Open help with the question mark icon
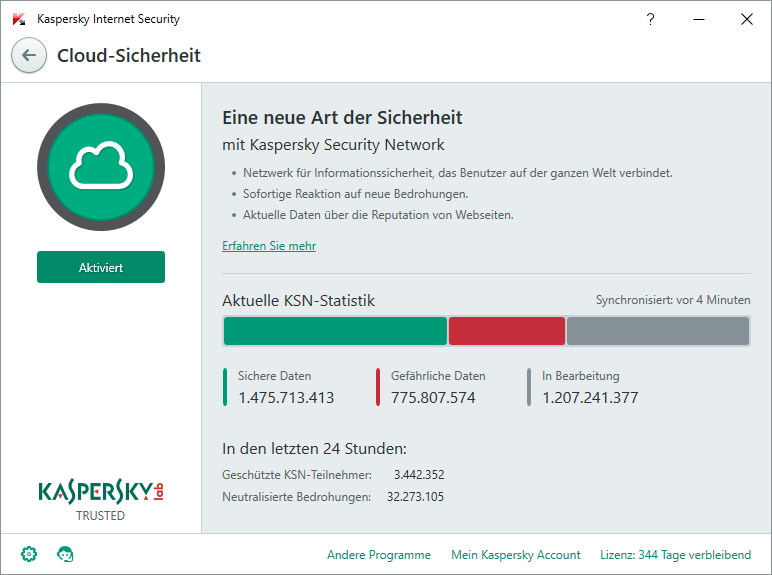Screen dimensions: 772x575 pyautogui.click(x=650, y=19)
